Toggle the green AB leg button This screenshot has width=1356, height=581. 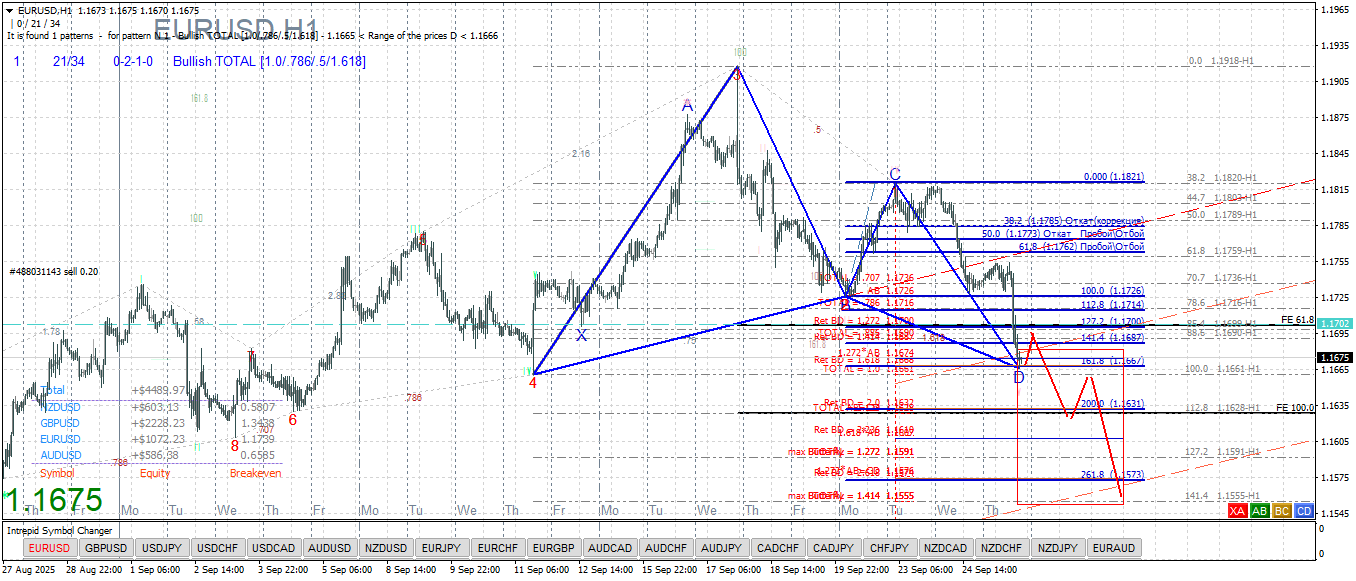coord(1259,511)
